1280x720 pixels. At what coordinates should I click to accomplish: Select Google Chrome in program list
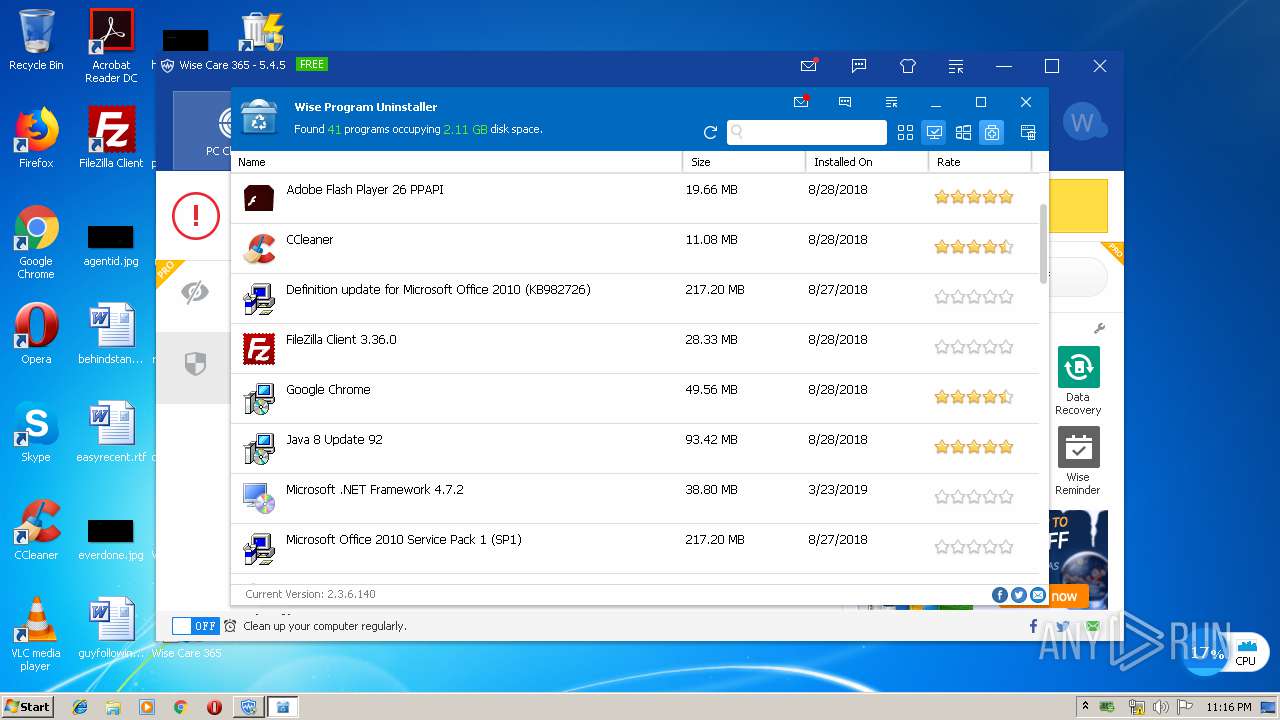[635, 398]
